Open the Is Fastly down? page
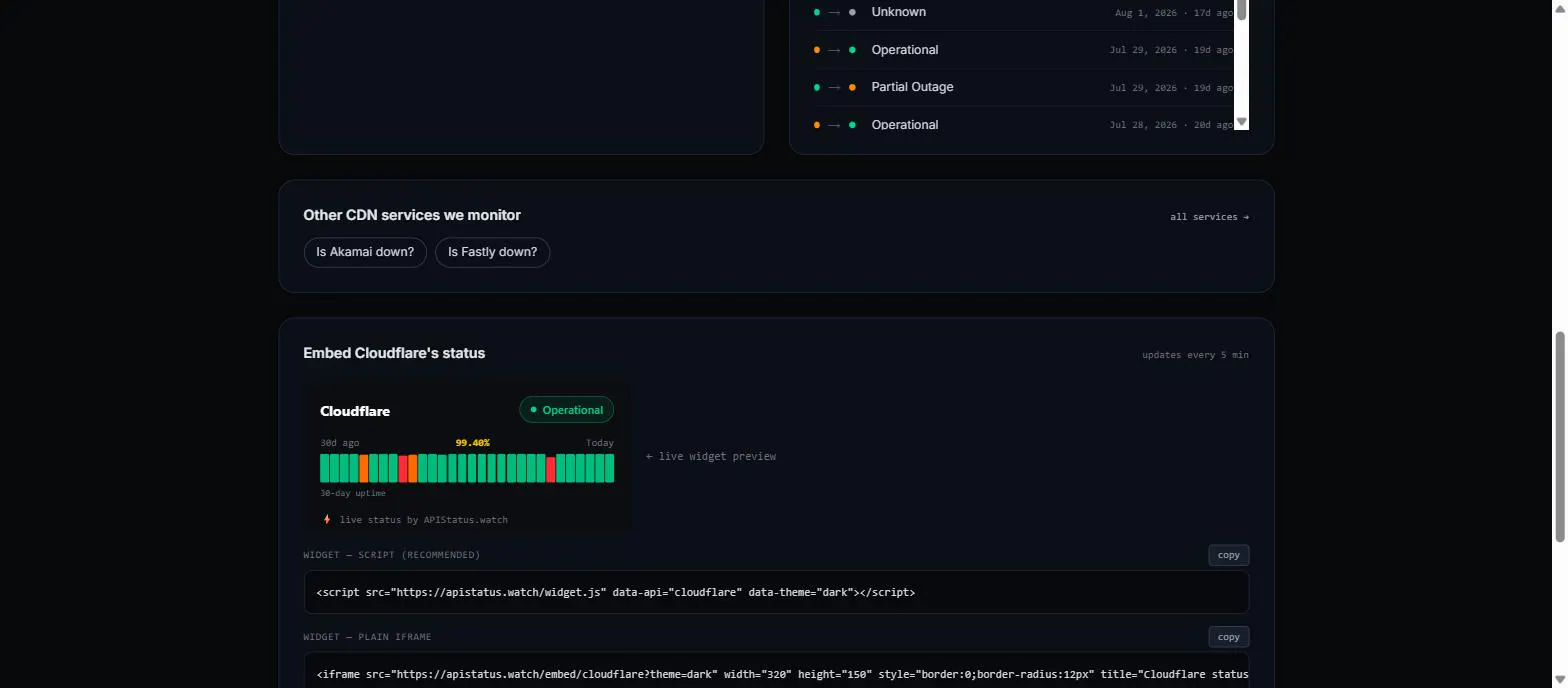Viewport: 1568px width, 688px height. pos(492,252)
